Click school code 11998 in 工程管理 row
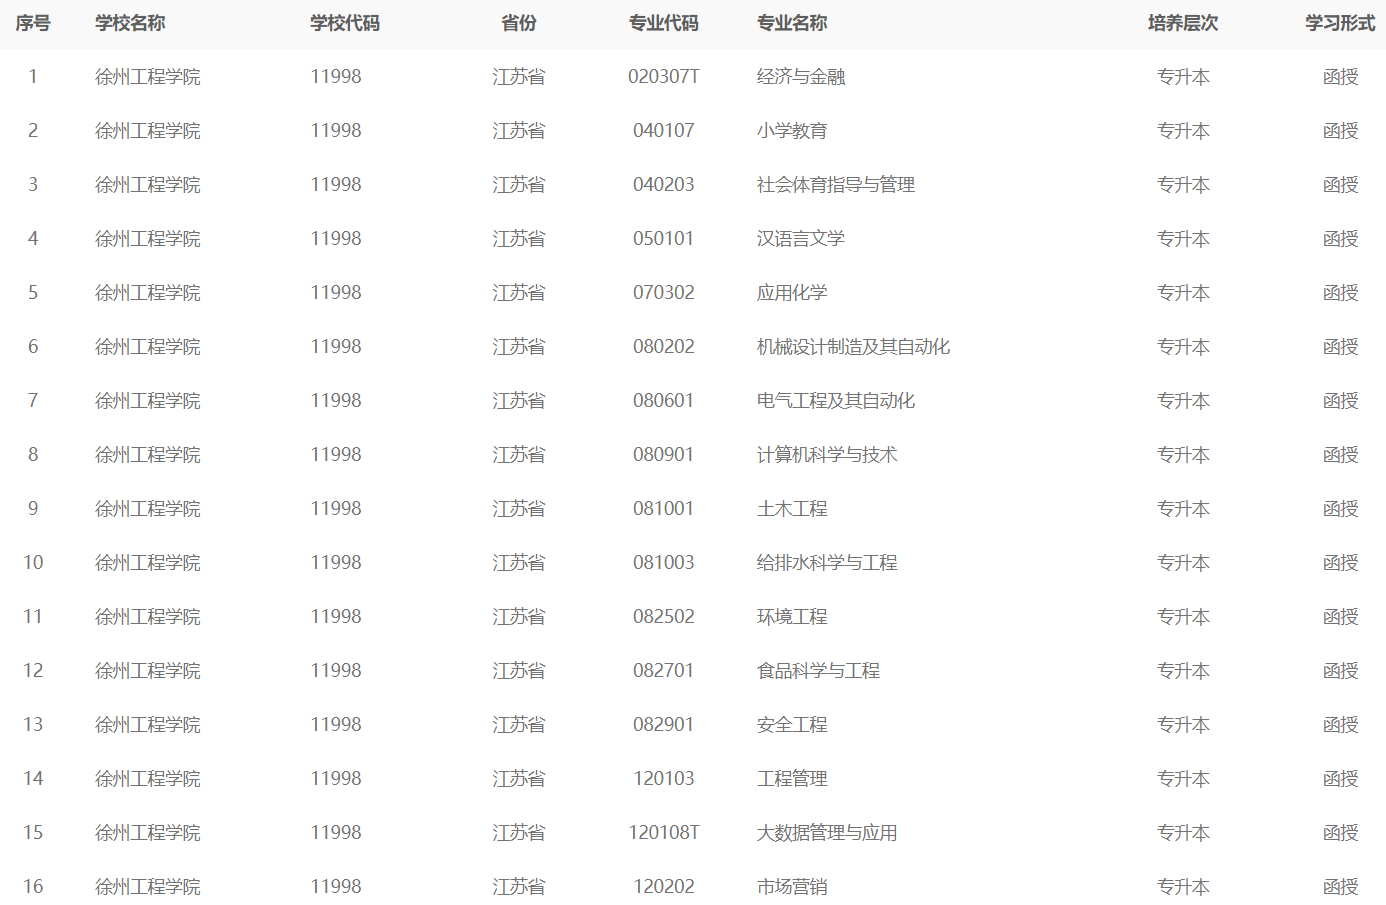1386x905 pixels. [336, 779]
